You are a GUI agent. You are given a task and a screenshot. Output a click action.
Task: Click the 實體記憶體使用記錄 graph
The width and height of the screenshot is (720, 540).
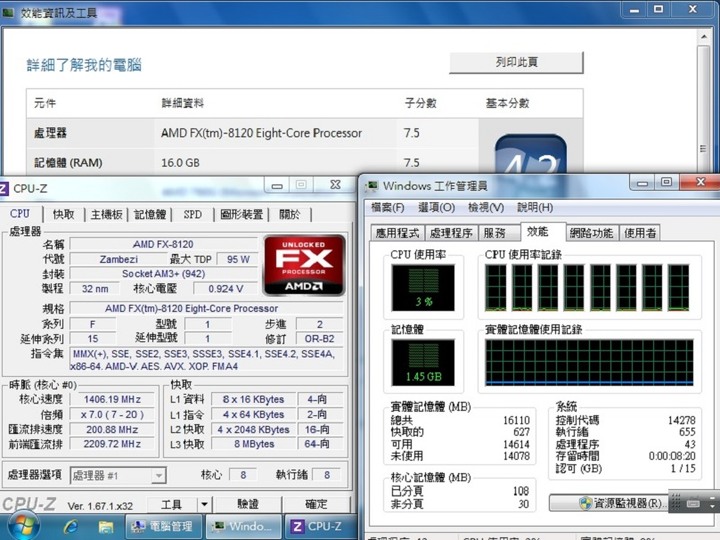590,363
